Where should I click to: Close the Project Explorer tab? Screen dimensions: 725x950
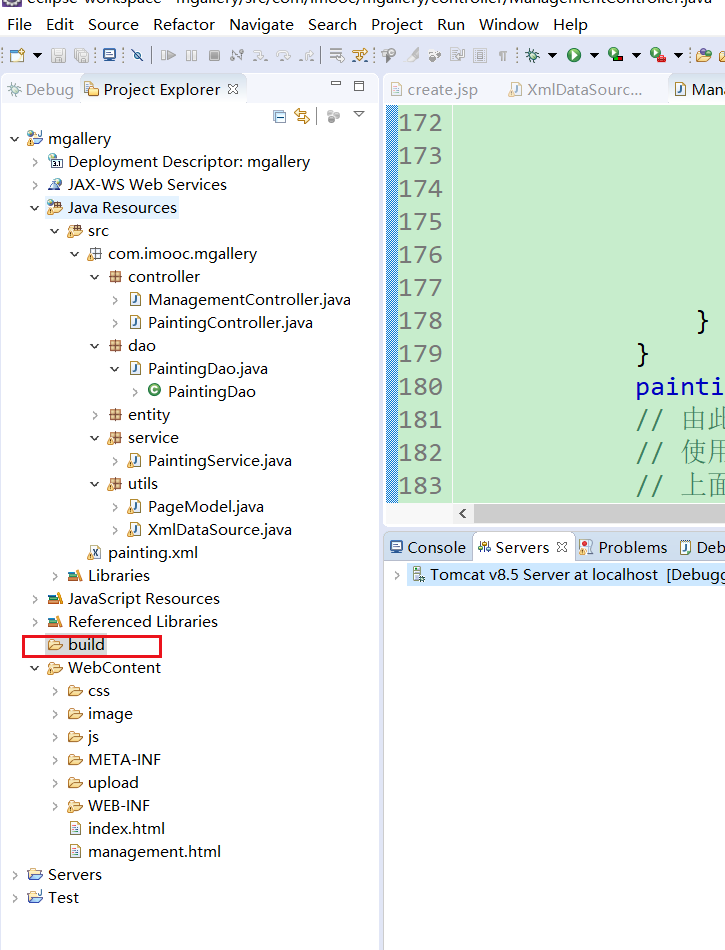(233, 89)
